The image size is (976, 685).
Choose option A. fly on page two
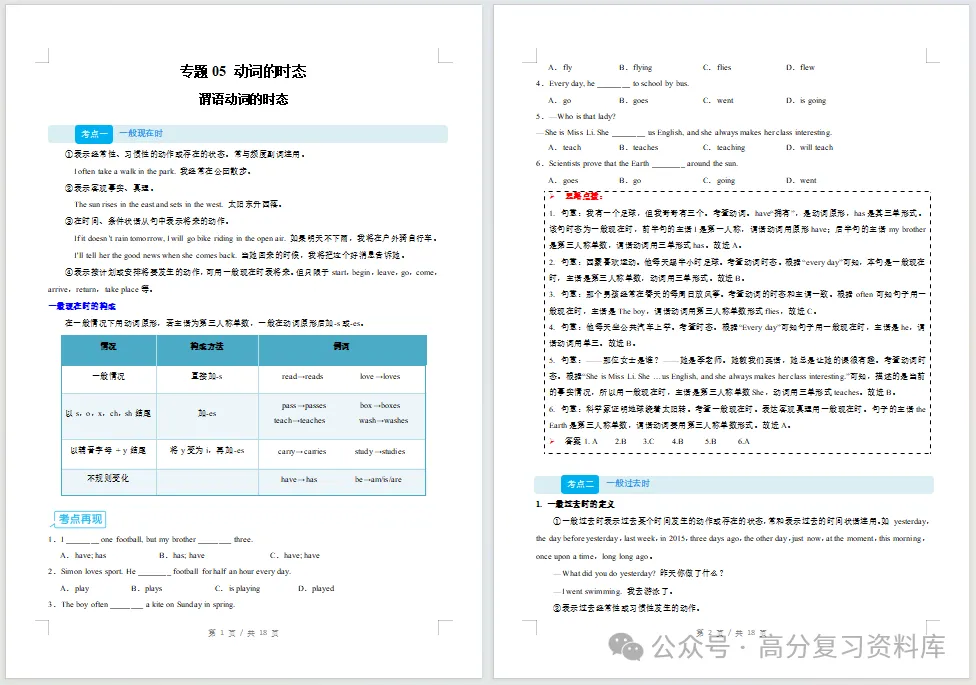point(560,67)
